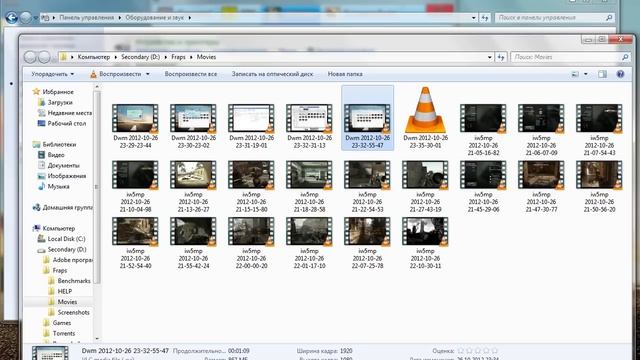Select video iw5mp 2012-10-26 22-07-25-78
The height and width of the screenshot is (360, 640).
tap(367, 242)
